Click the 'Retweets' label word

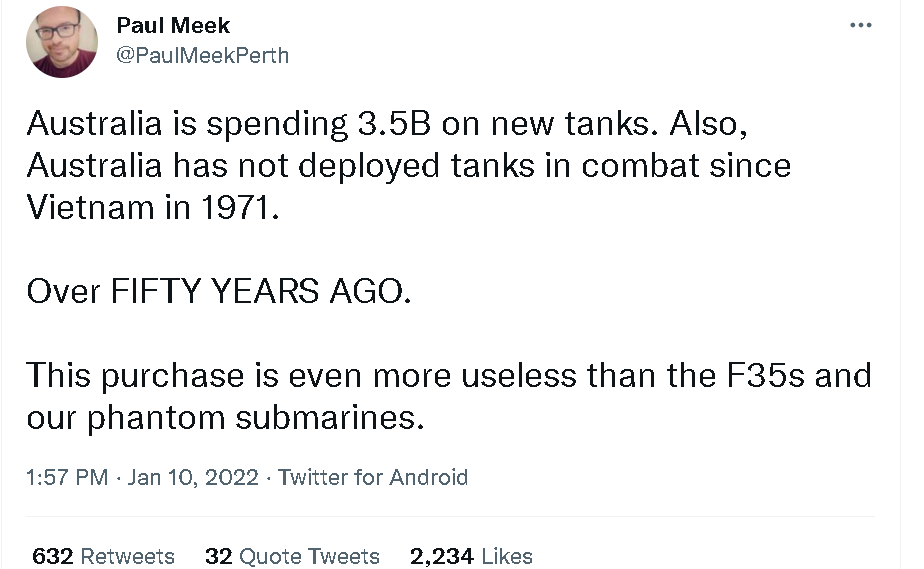127,556
